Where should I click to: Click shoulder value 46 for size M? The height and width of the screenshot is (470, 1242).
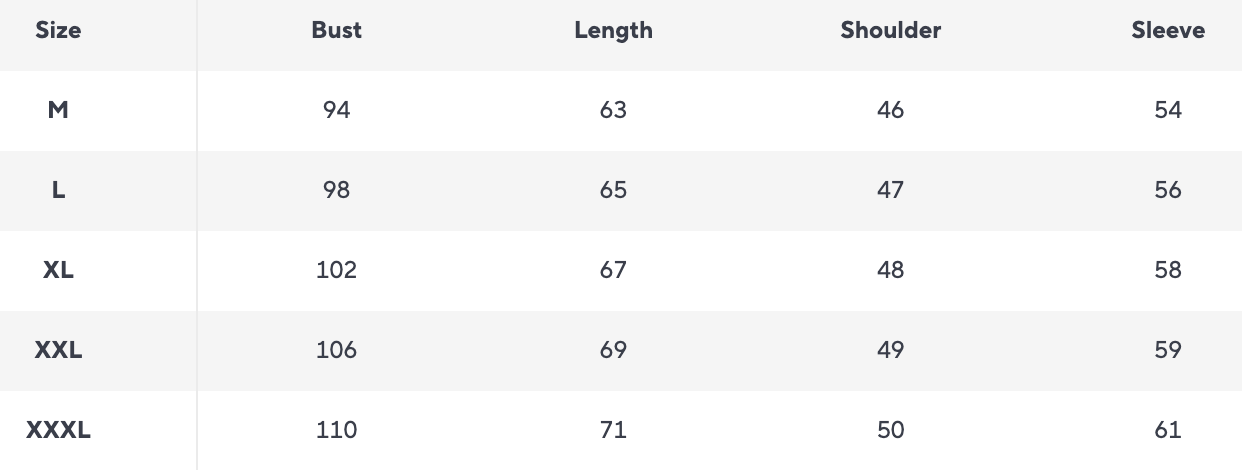tap(890, 110)
